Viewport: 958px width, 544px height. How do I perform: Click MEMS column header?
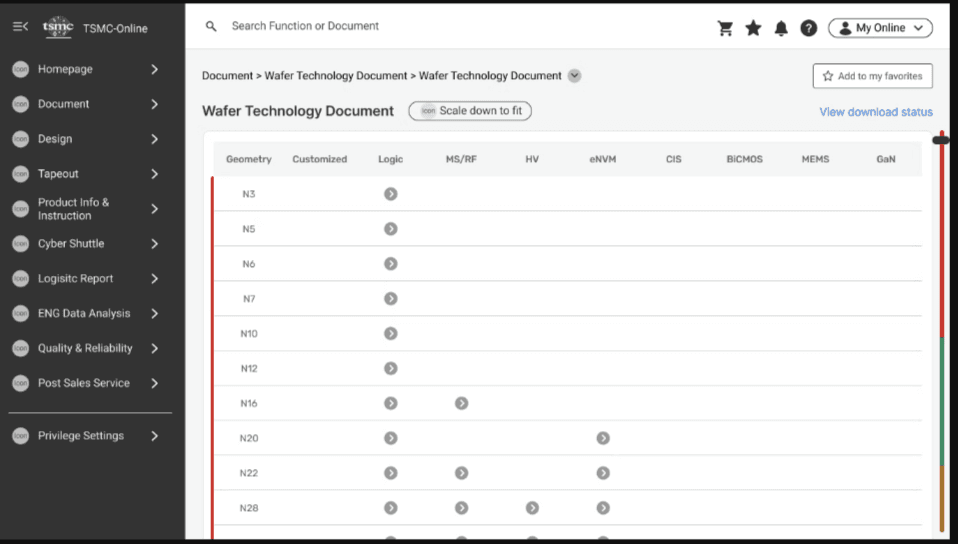coord(815,159)
